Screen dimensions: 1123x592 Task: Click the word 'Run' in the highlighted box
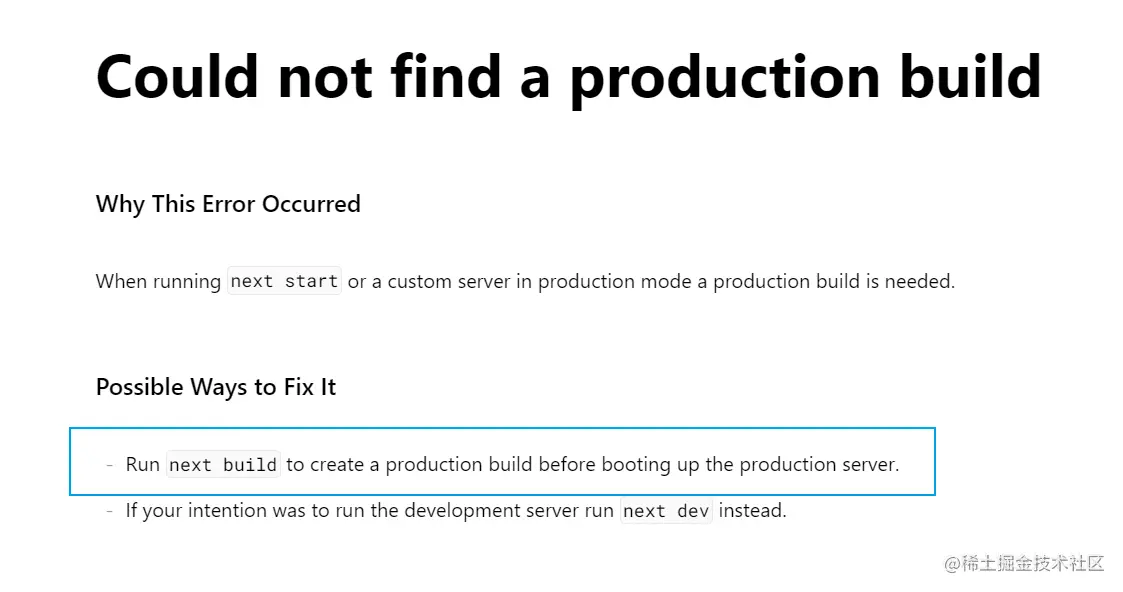coord(143,465)
